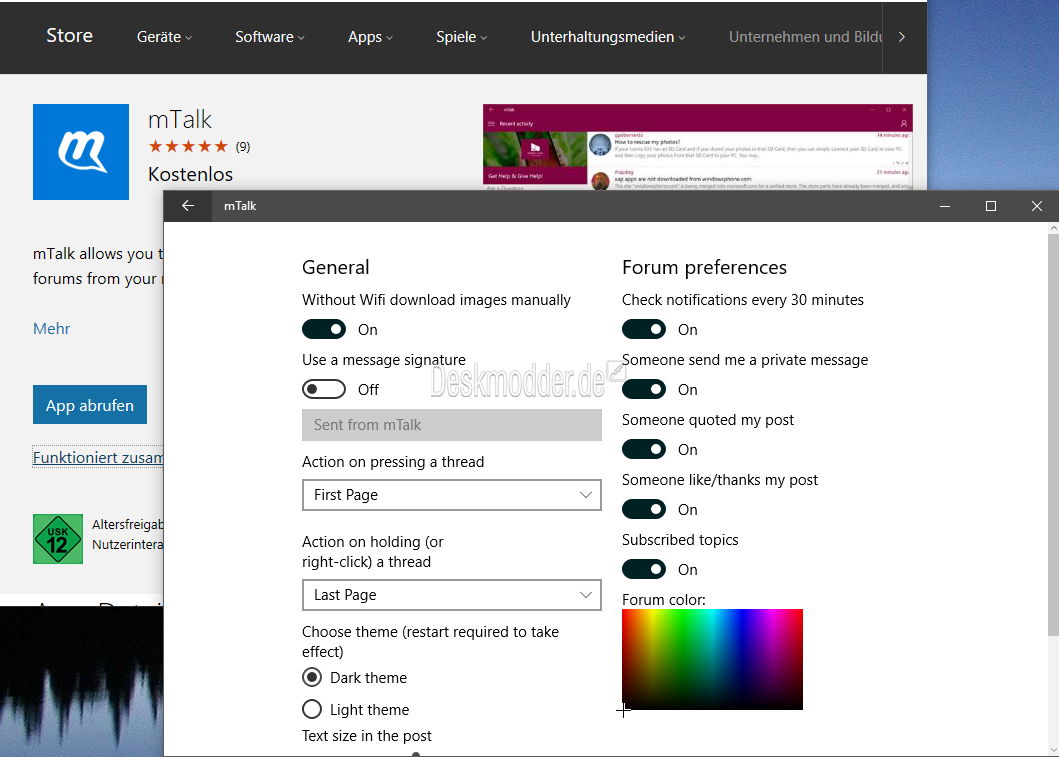Minimize the mTalk settings window
Image resolution: width=1059 pixels, height=757 pixels.
click(945, 206)
